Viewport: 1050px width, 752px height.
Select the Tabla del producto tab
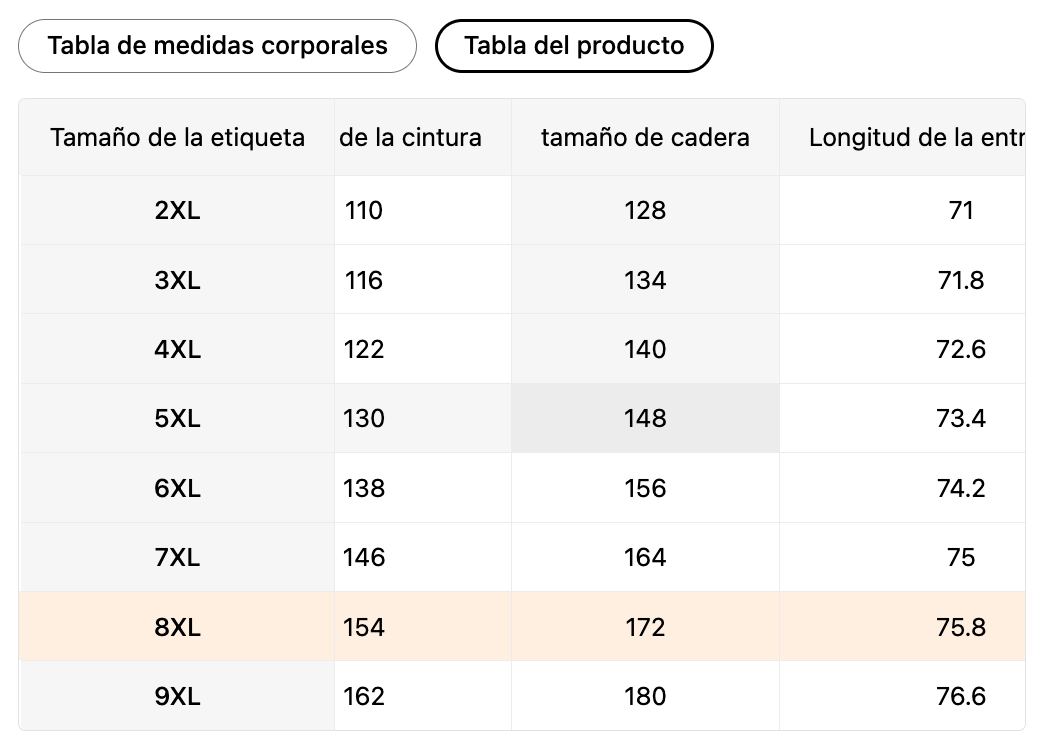(x=574, y=46)
